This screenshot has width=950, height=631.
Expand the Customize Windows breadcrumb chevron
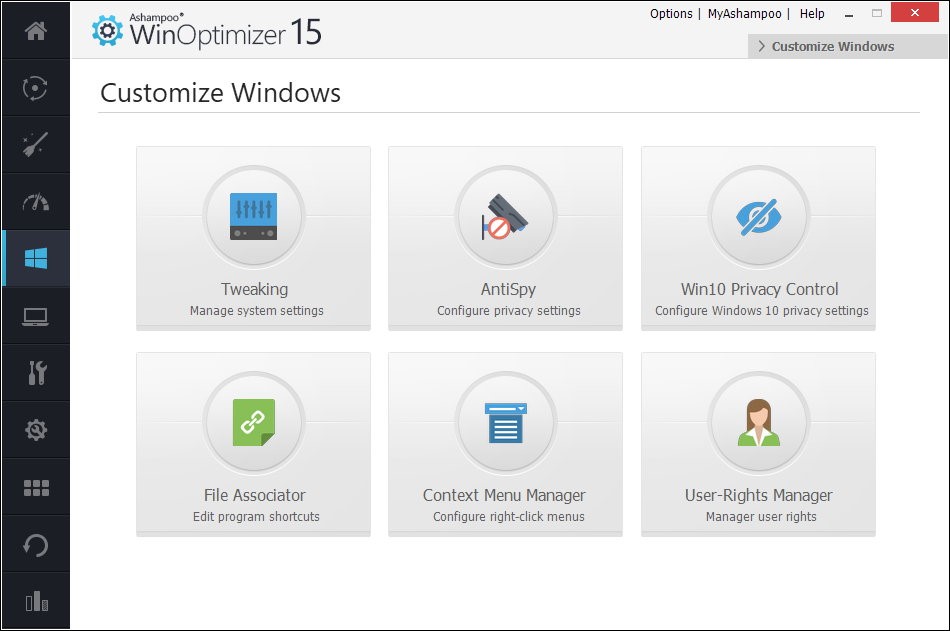pyautogui.click(x=762, y=46)
